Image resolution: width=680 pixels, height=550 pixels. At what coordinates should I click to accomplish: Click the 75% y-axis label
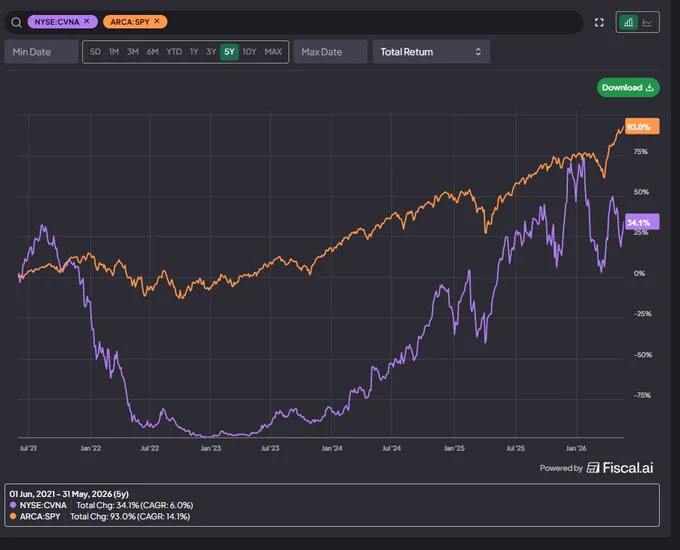641,151
